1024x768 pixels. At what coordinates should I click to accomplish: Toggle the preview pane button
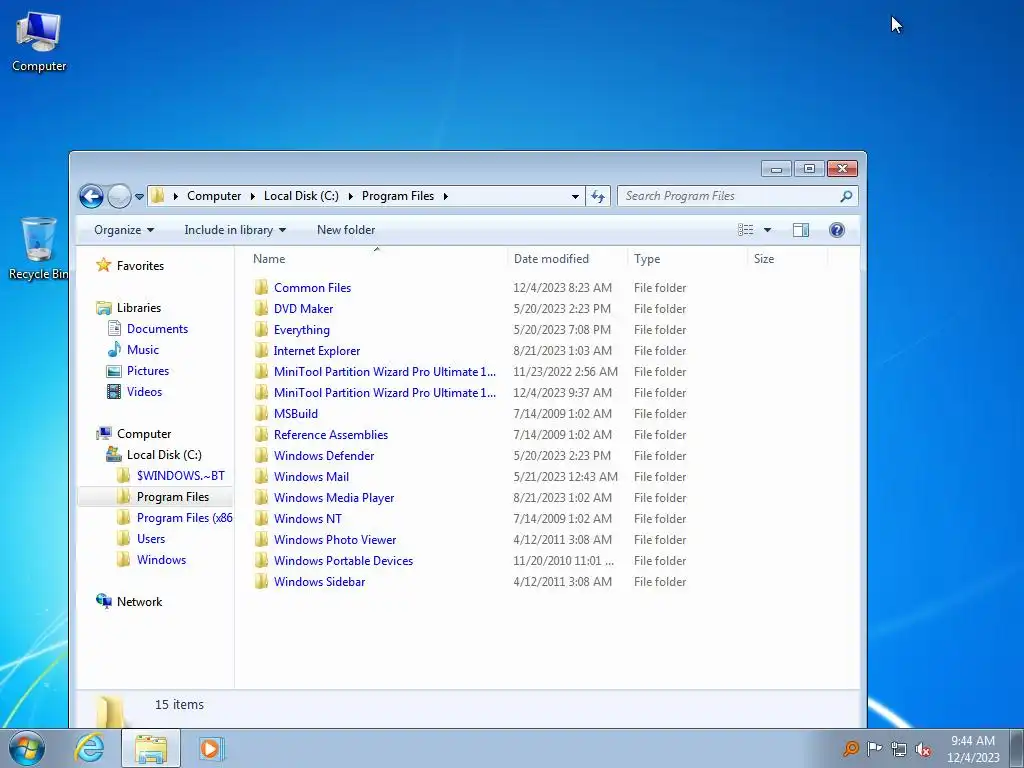801,230
